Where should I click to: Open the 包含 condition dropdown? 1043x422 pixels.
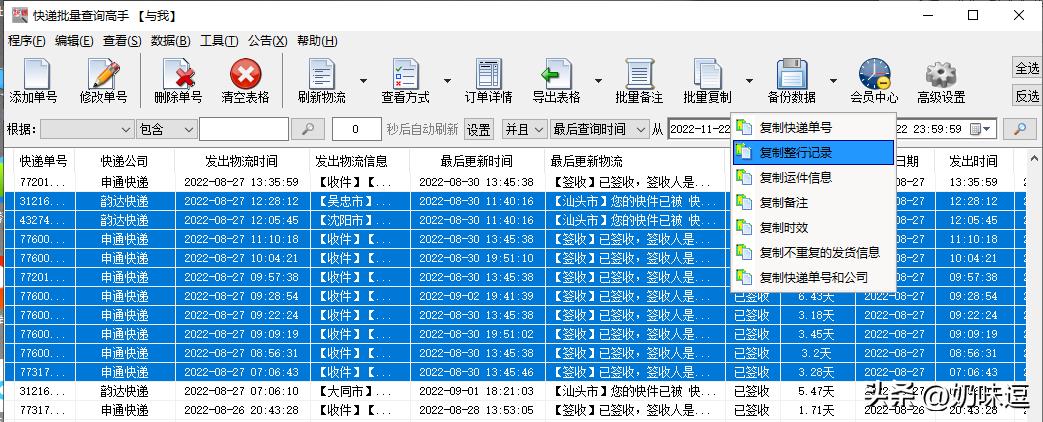166,129
